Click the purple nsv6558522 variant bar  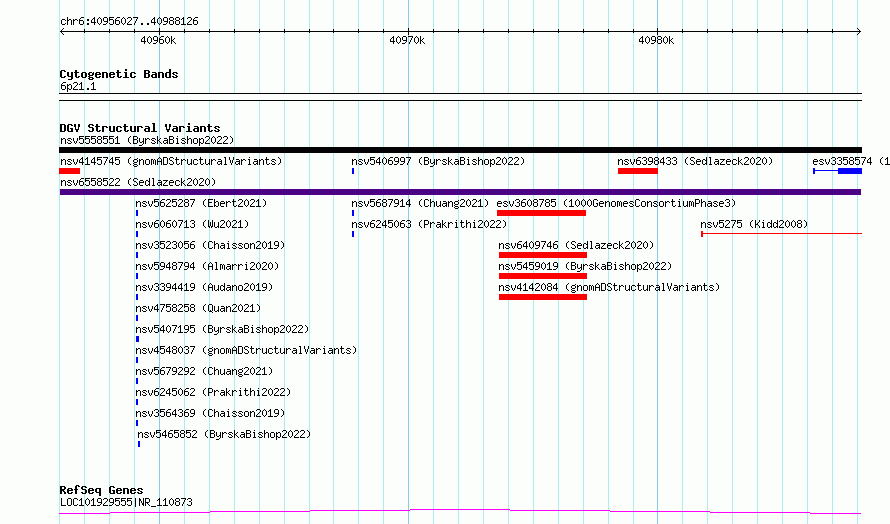(x=460, y=192)
